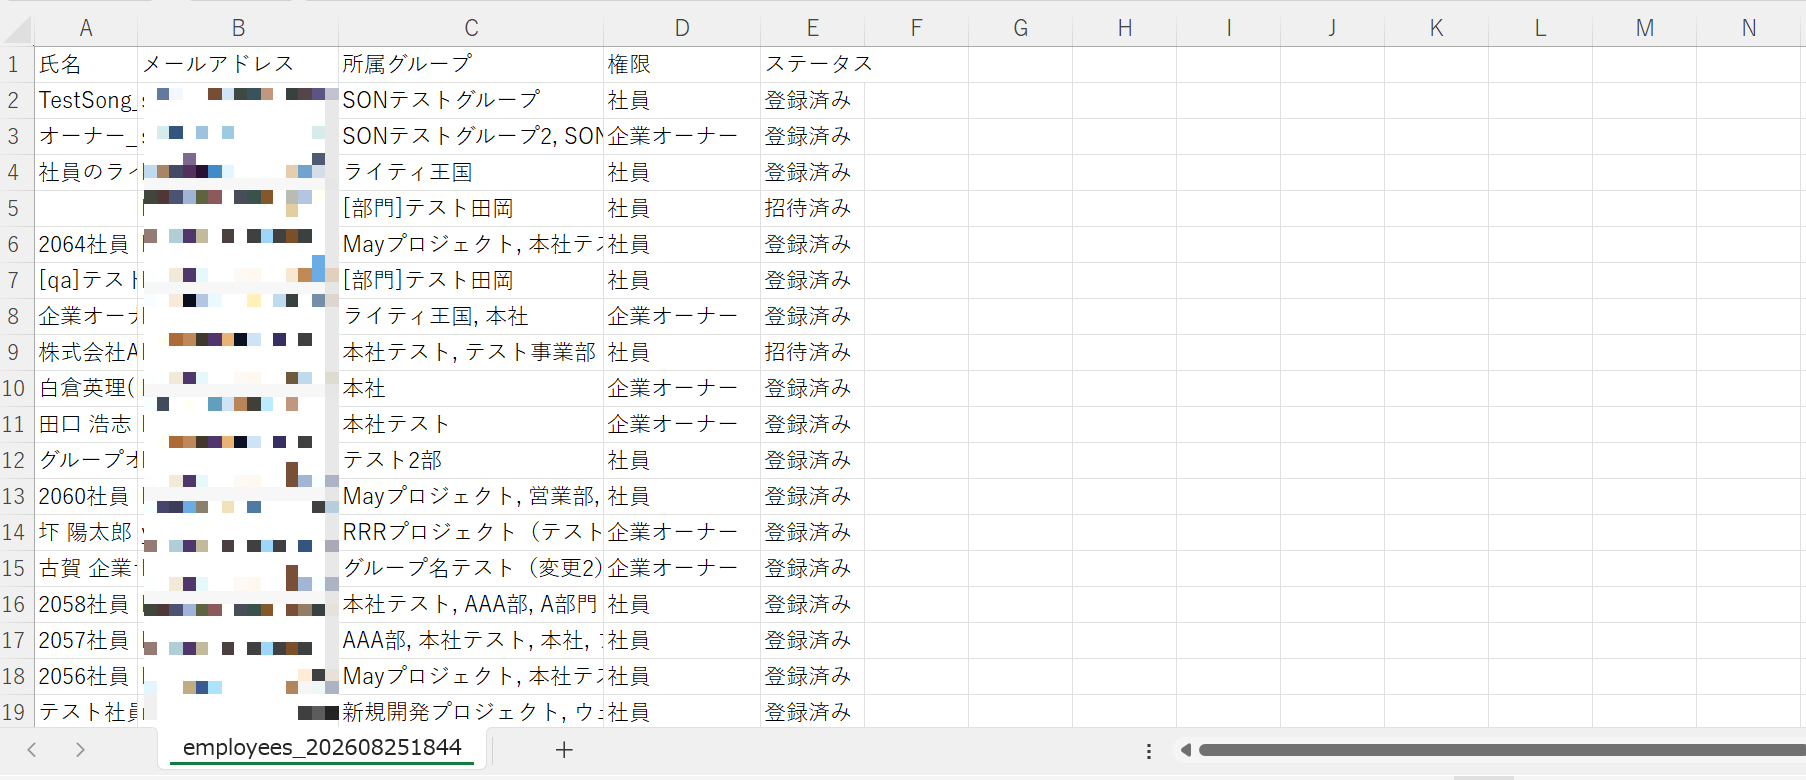This screenshot has width=1806, height=780.
Task: Go to next sheet using right arrow
Action: point(80,750)
